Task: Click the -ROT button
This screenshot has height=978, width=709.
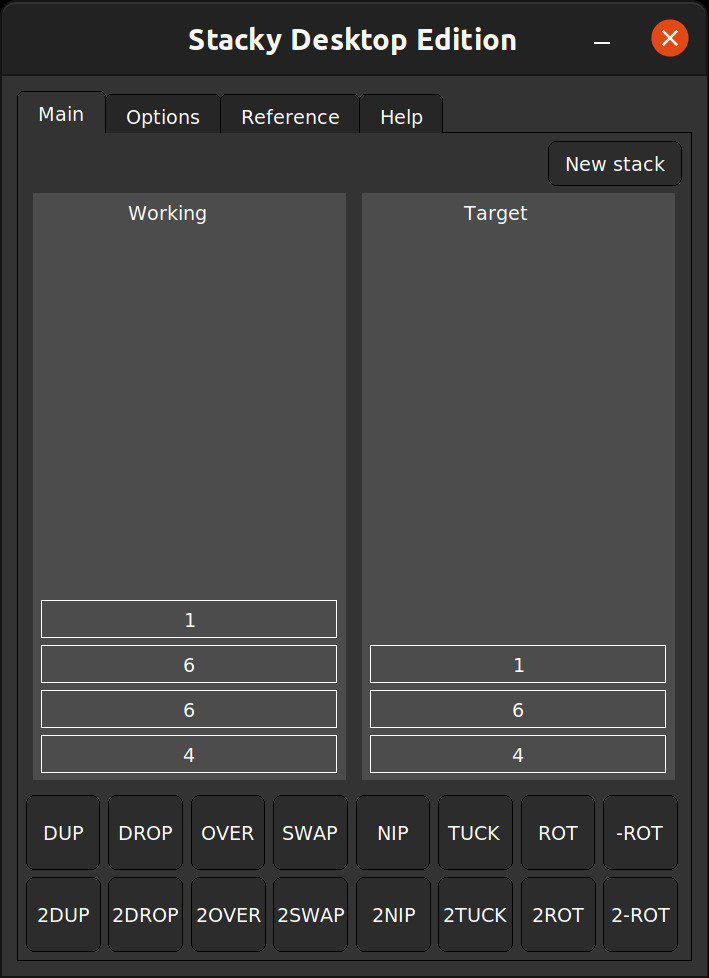Action: [x=639, y=832]
